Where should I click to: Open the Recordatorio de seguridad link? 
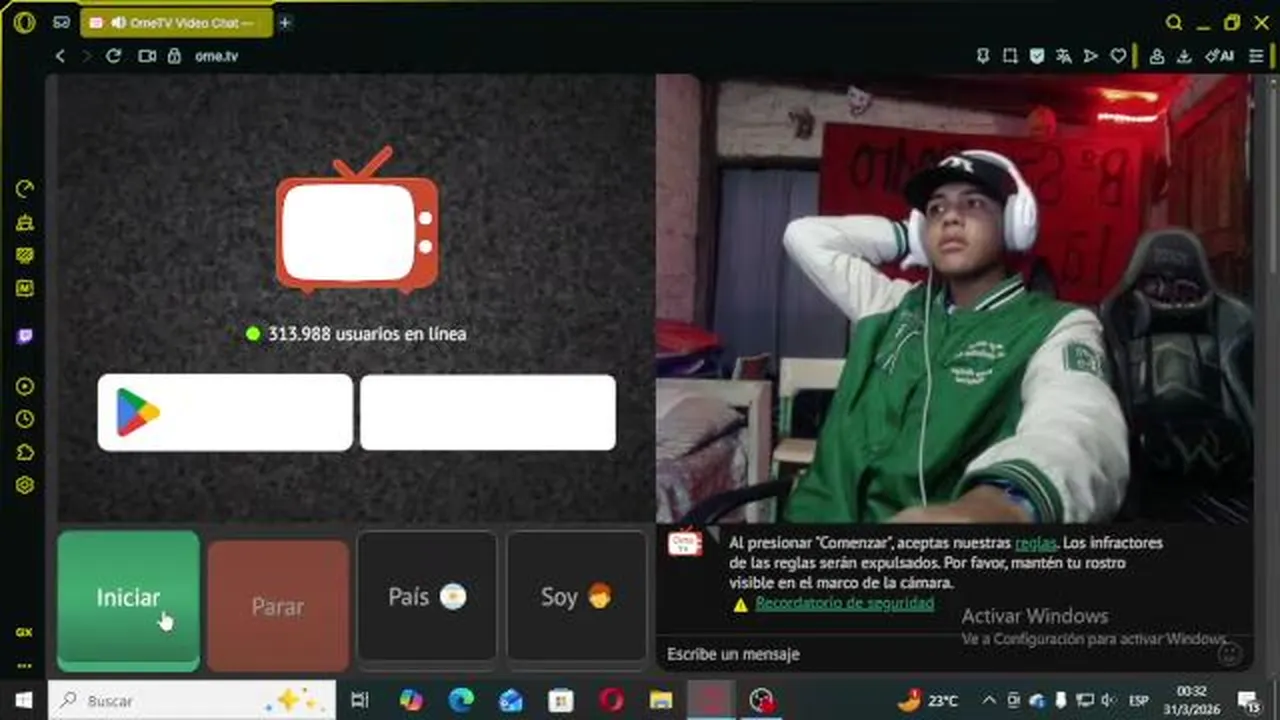(845, 603)
